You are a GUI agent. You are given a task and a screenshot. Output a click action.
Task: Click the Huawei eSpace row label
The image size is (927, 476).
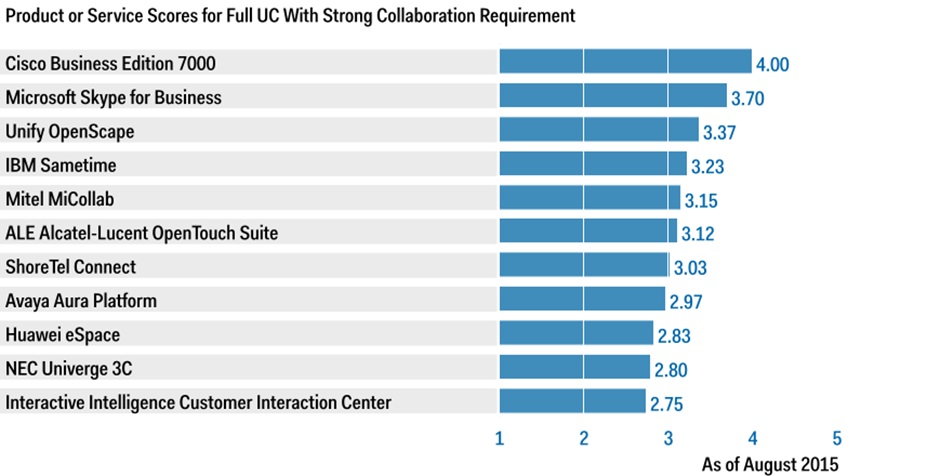coord(61,334)
